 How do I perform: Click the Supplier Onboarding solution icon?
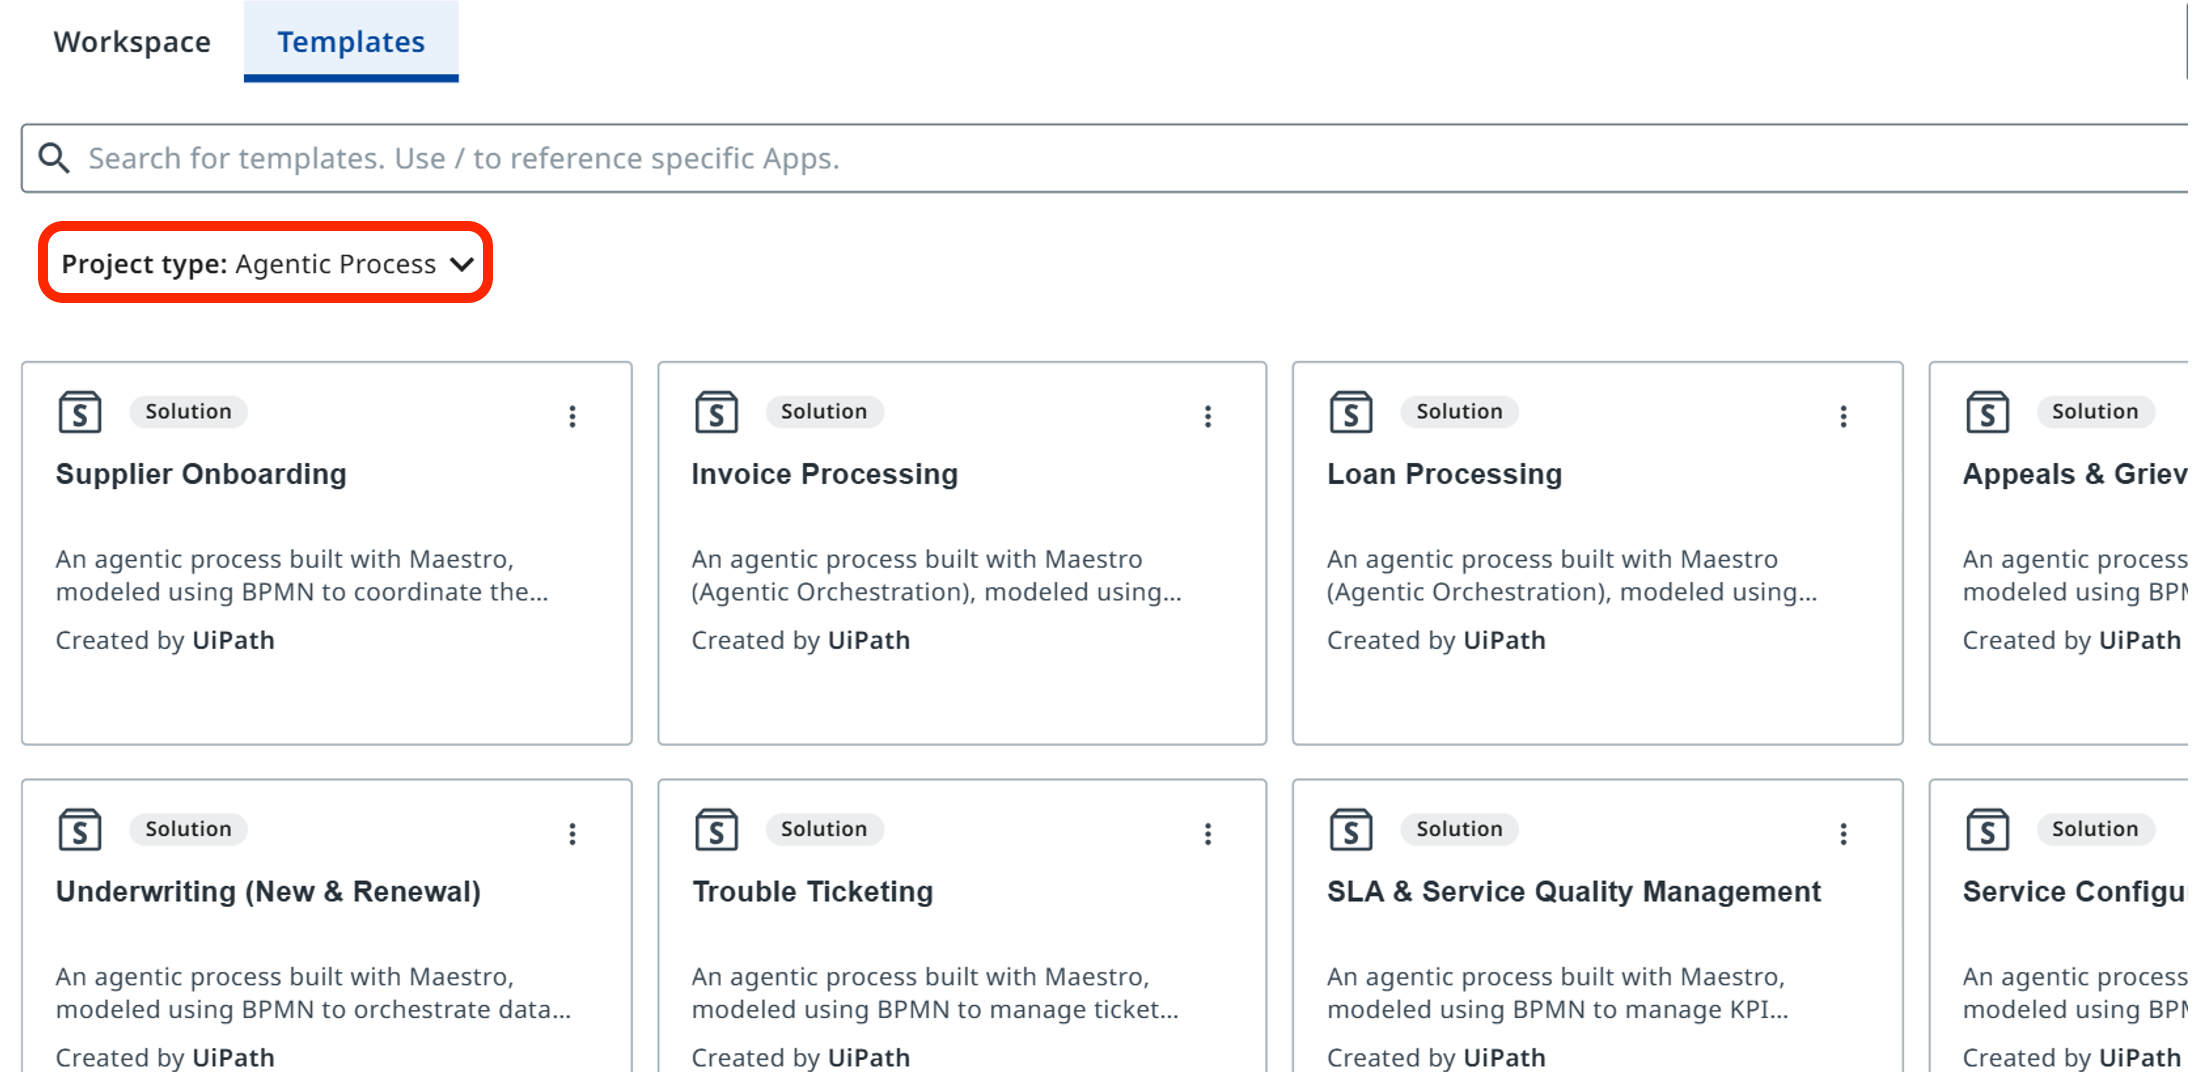tap(80, 412)
